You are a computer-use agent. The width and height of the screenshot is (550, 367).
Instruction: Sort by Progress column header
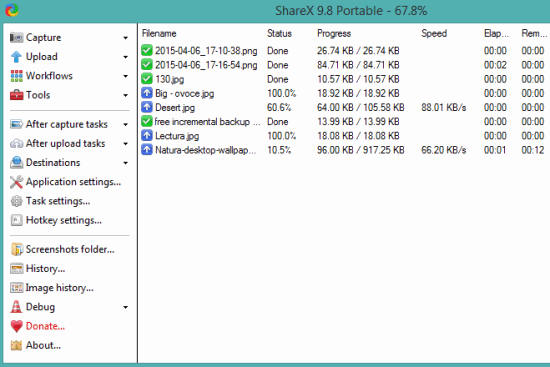coord(334,33)
